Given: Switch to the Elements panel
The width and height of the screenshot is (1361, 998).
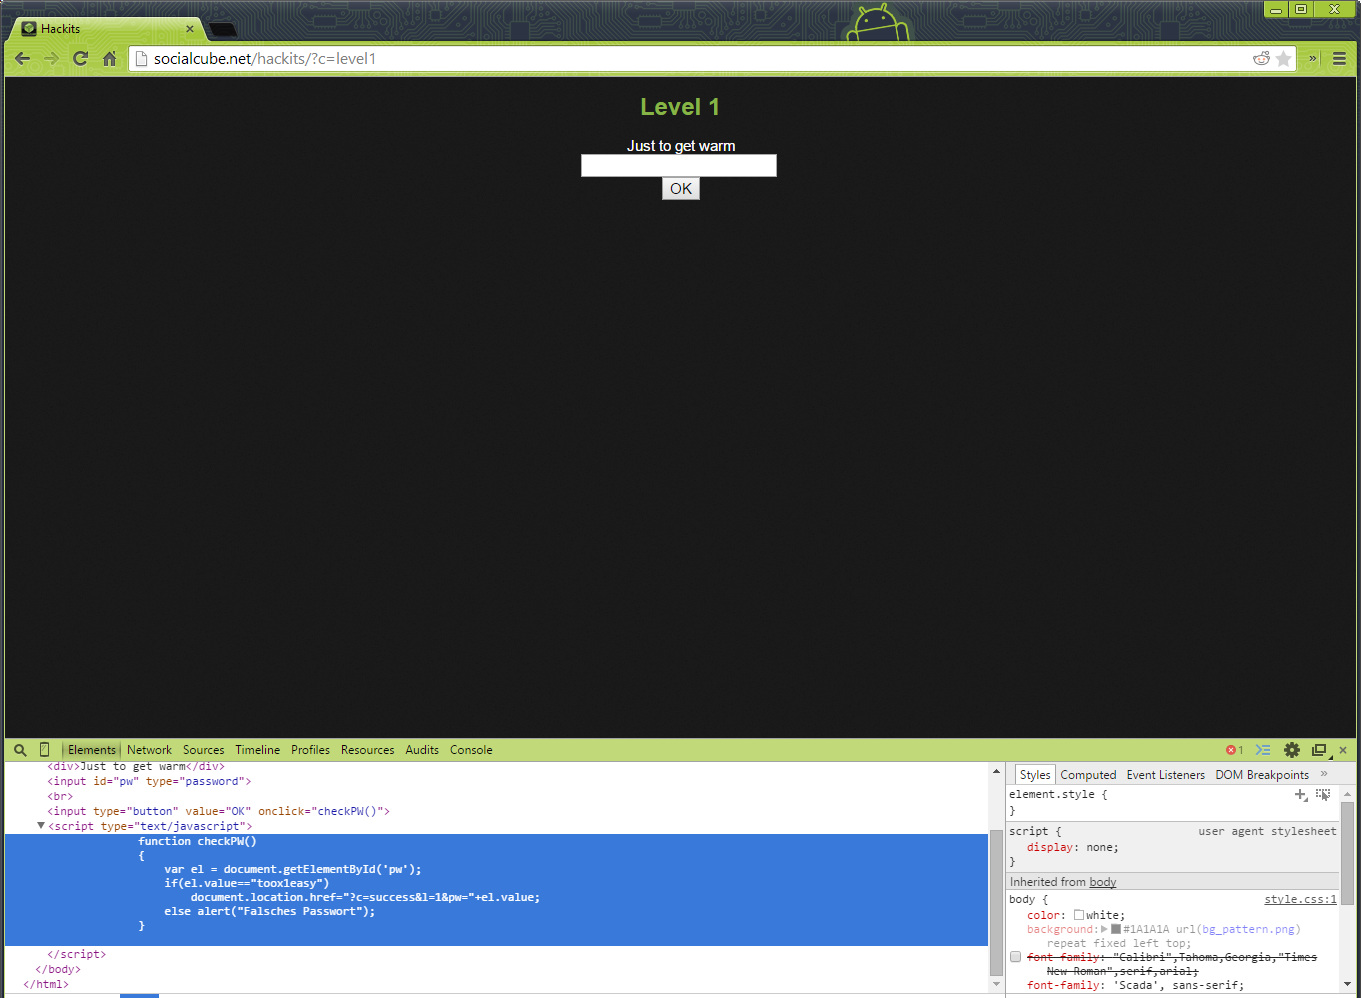Looking at the screenshot, I should pos(92,750).
